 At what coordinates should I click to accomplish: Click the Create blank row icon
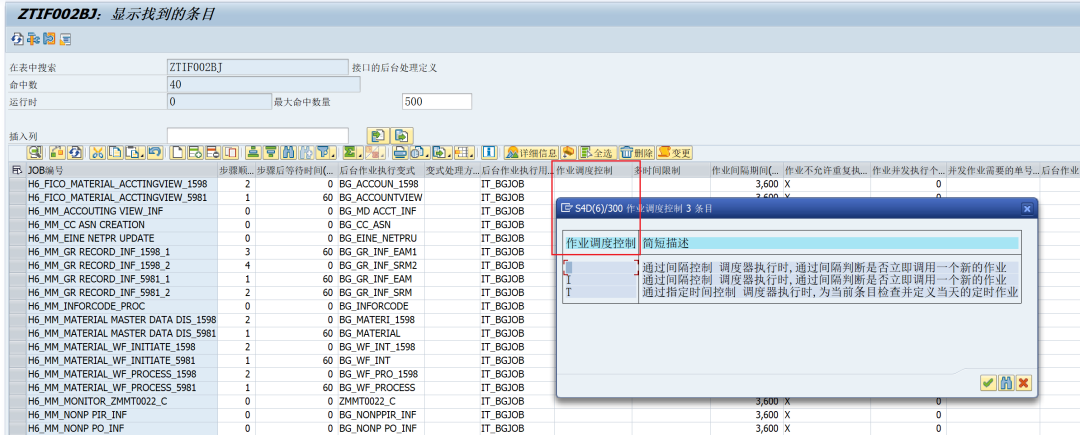(177, 152)
